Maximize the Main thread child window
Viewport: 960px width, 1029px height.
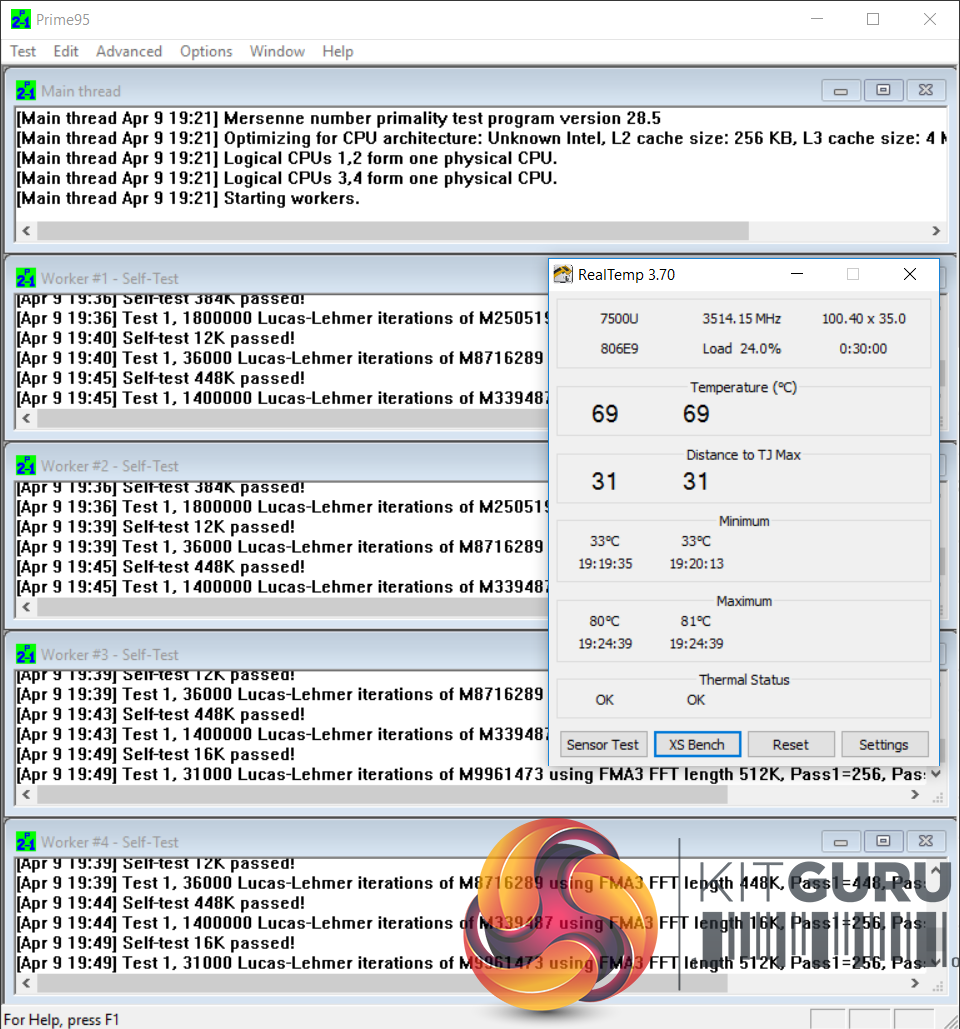coord(883,91)
